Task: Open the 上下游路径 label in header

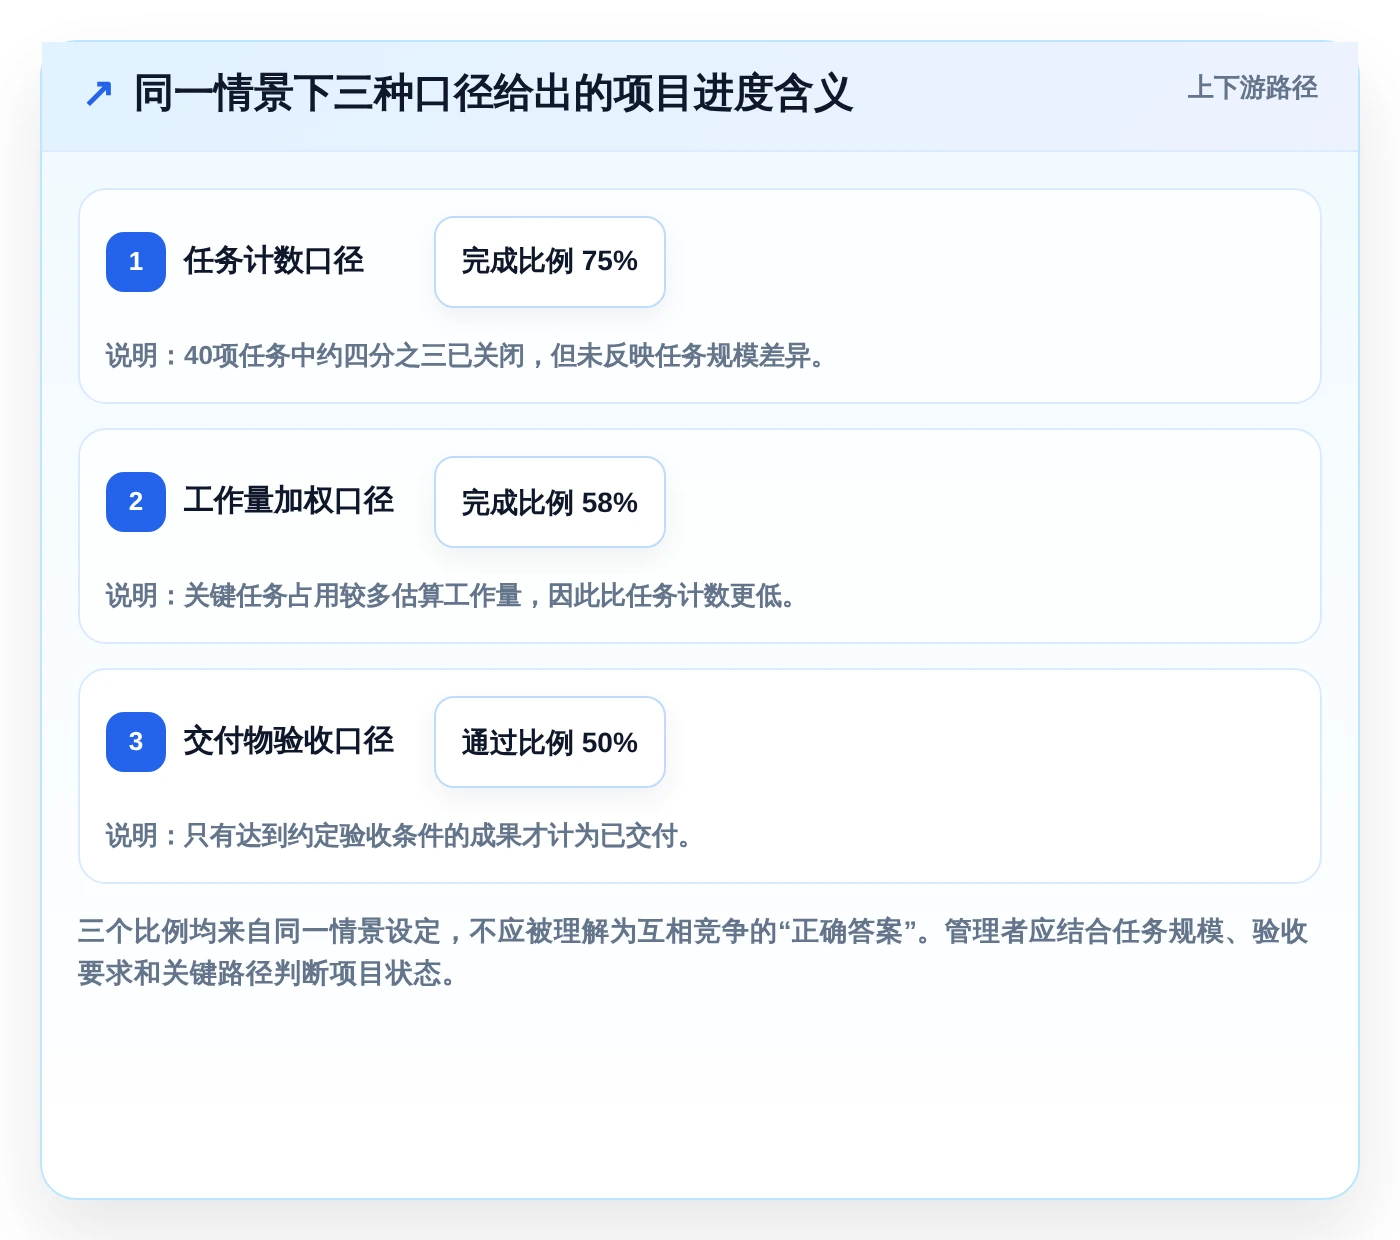Action: coord(1252,88)
